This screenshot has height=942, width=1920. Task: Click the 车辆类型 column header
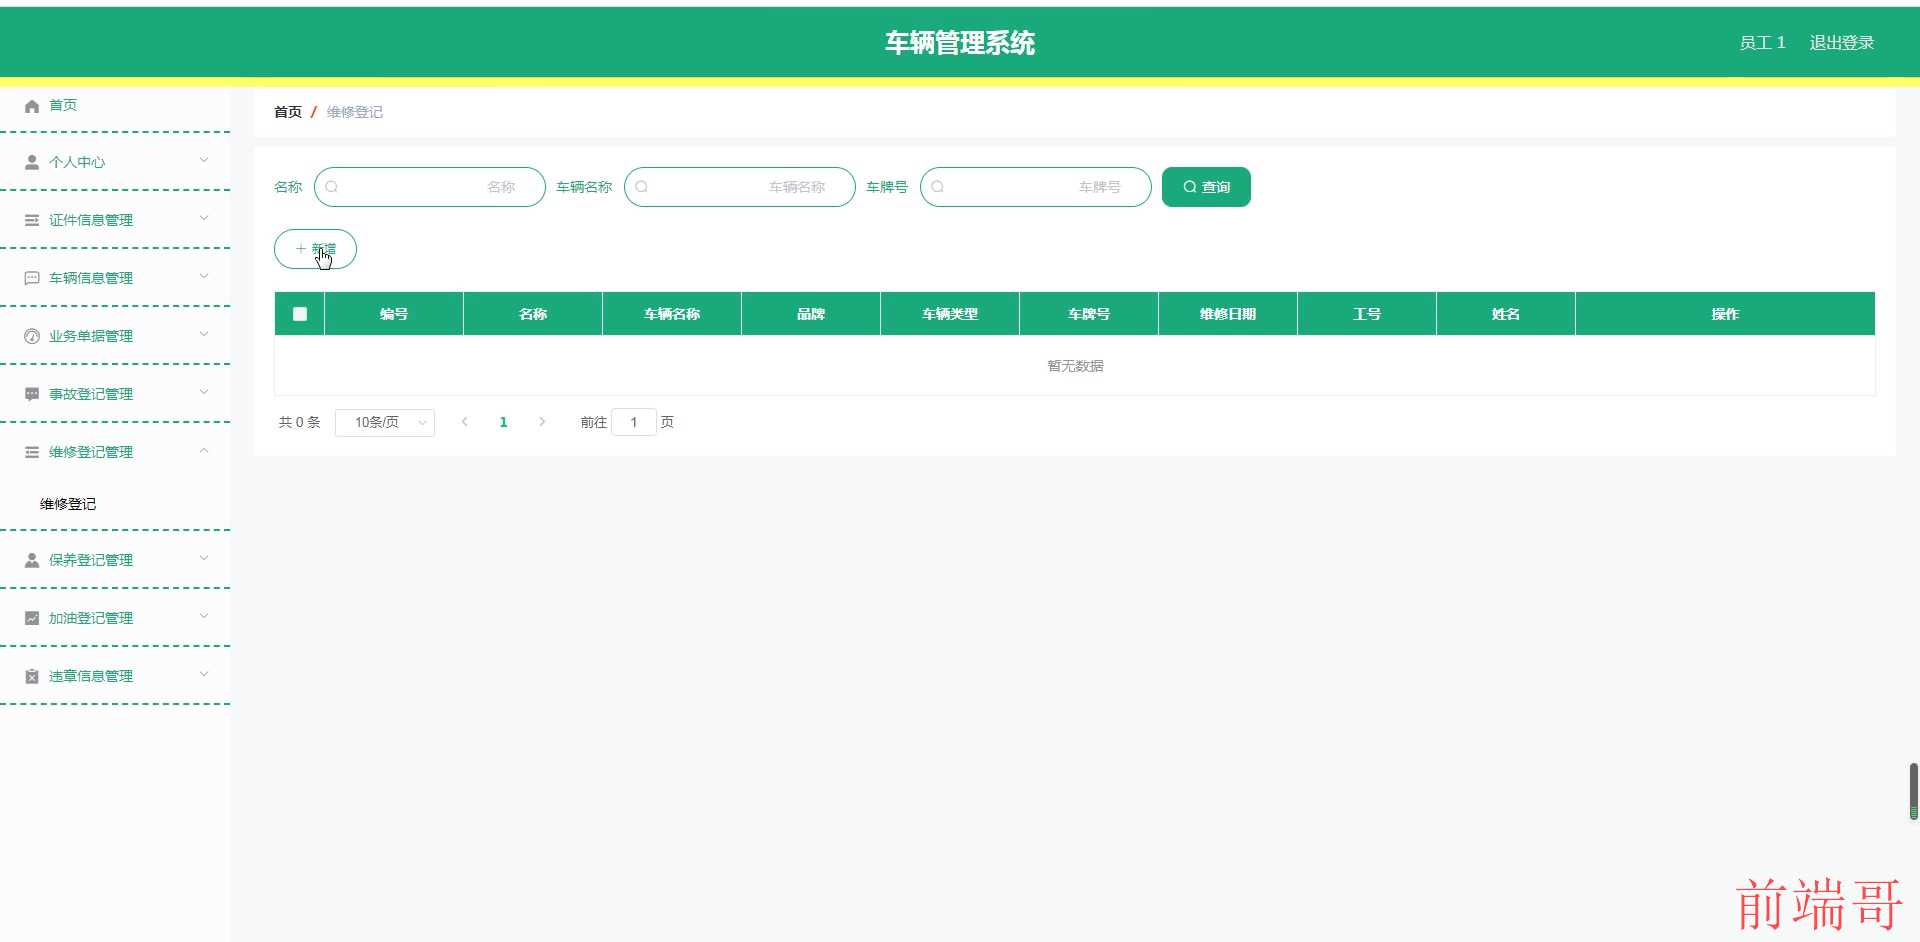tap(950, 314)
